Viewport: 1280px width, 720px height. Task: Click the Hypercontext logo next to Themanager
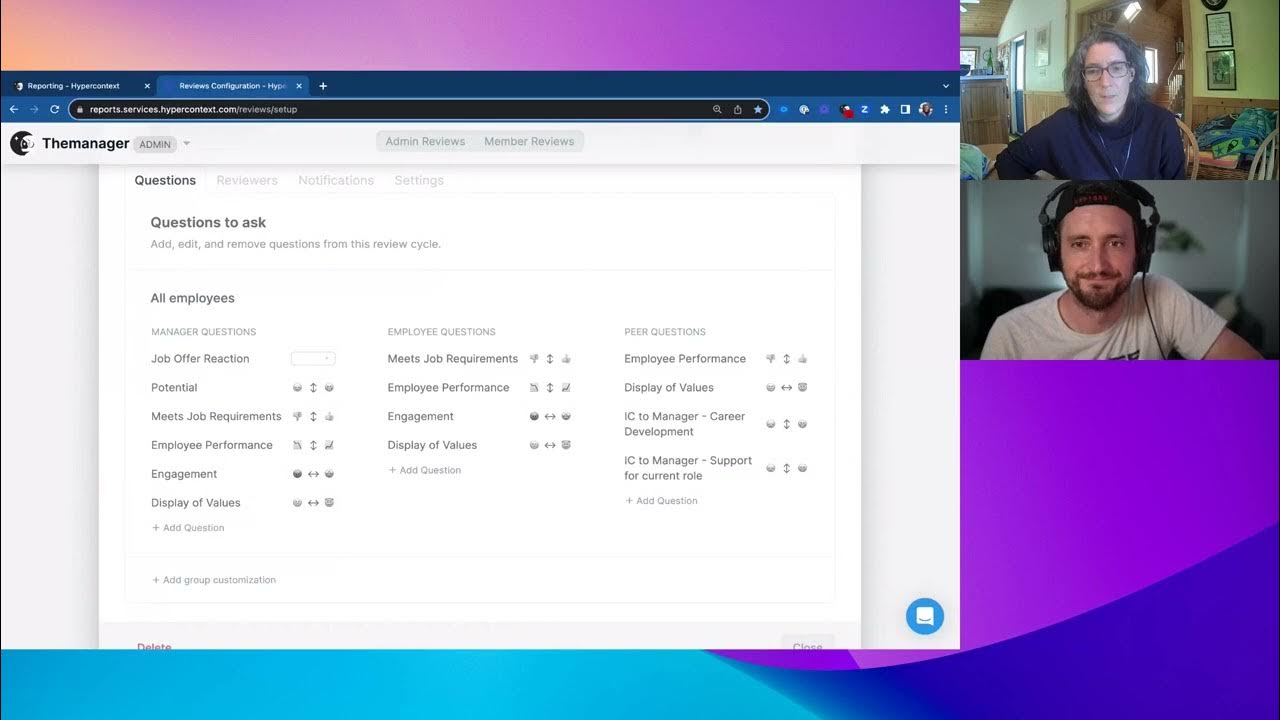pos(22,143)
